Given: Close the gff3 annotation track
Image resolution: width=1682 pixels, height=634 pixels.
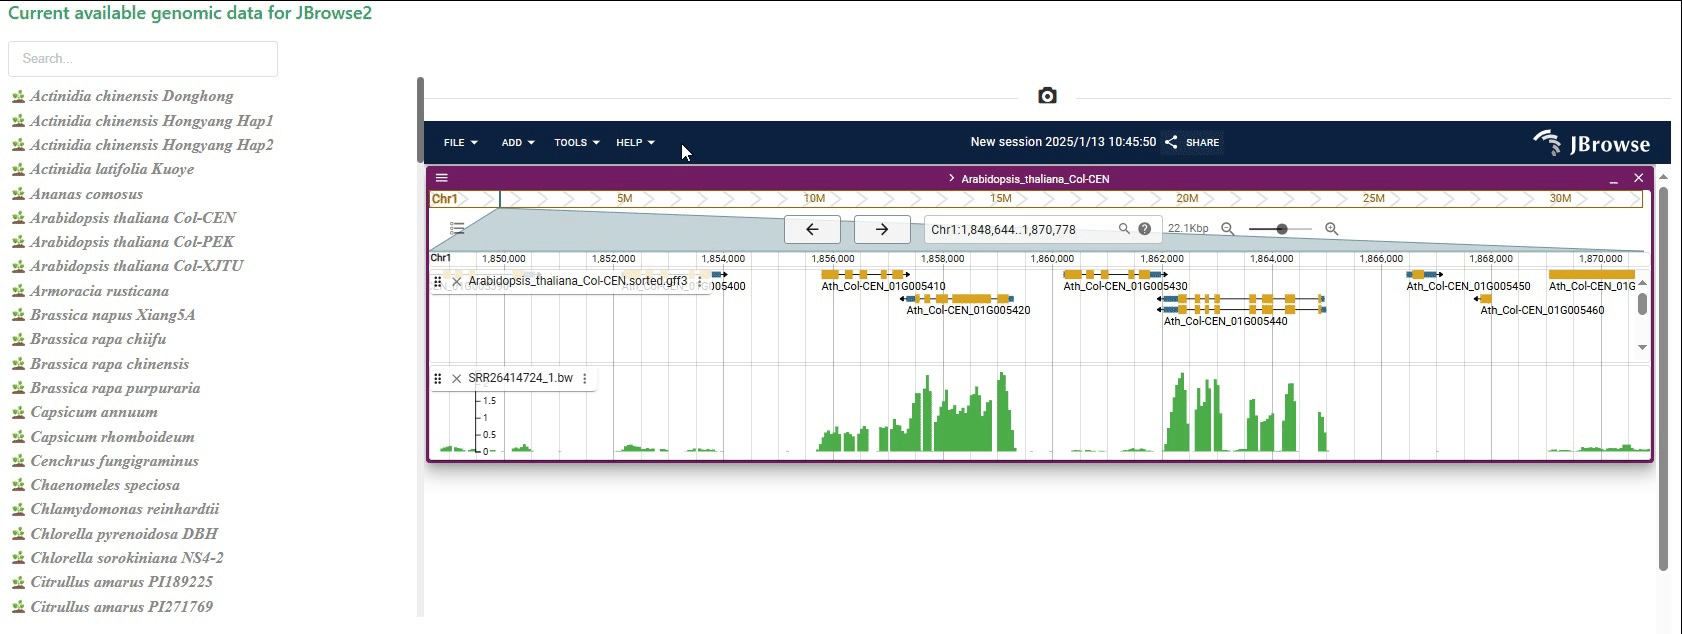Looking at the screenshot, I should tap(457, 282).
